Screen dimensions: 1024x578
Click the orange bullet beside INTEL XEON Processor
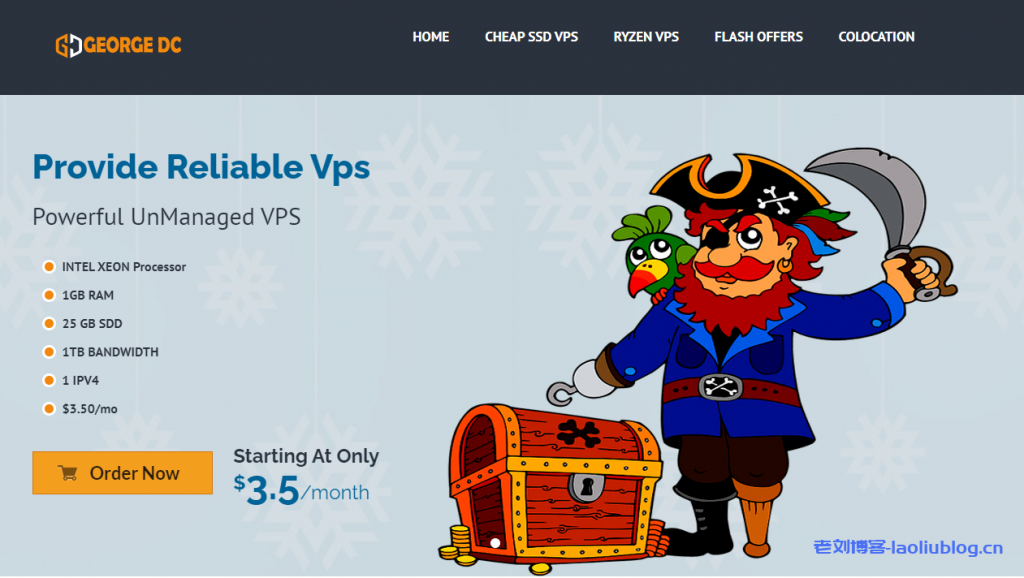pos(49,266)
